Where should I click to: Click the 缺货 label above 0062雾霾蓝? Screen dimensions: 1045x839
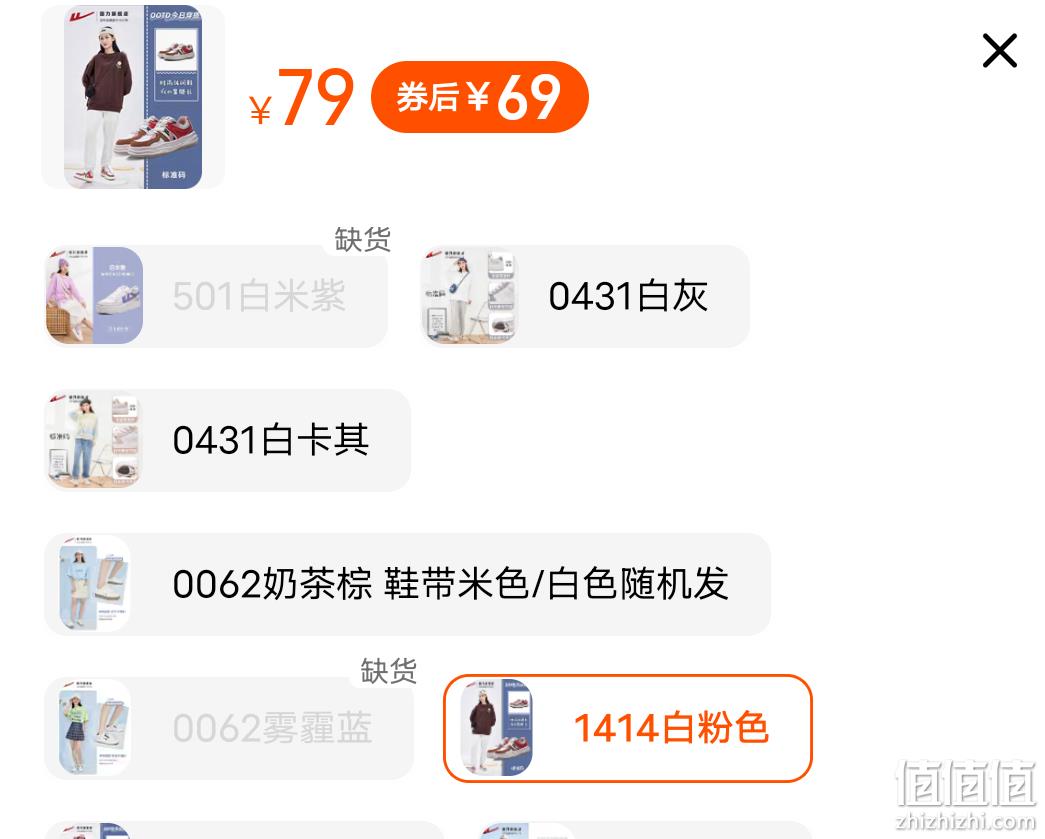[x=389, y=671]
